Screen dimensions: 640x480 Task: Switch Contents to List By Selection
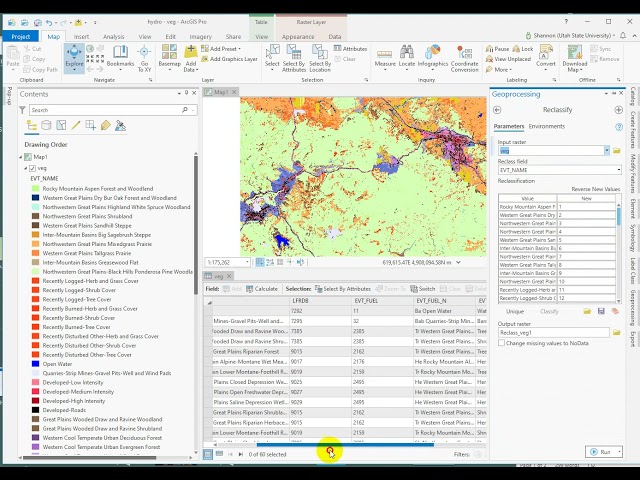coord(61,125)
